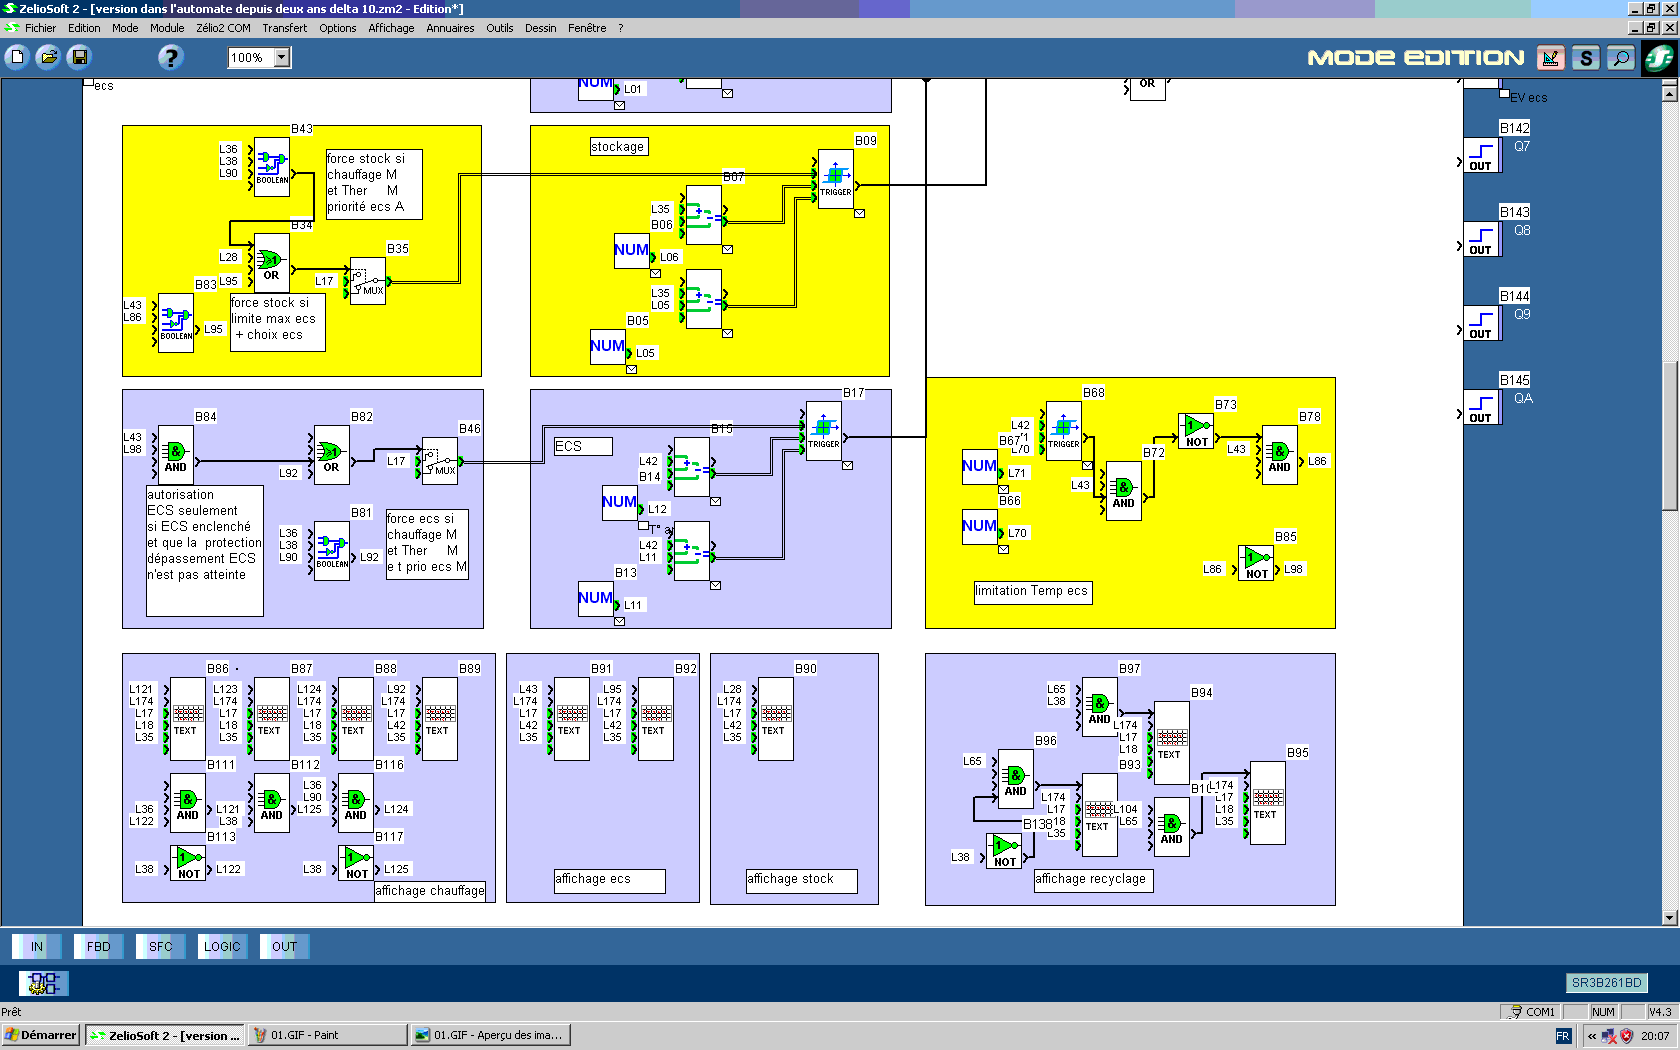The width and height of the screenshot is (1680, 1050).
Task: Open the Transfert menu
Action: (x=284, y=28)
